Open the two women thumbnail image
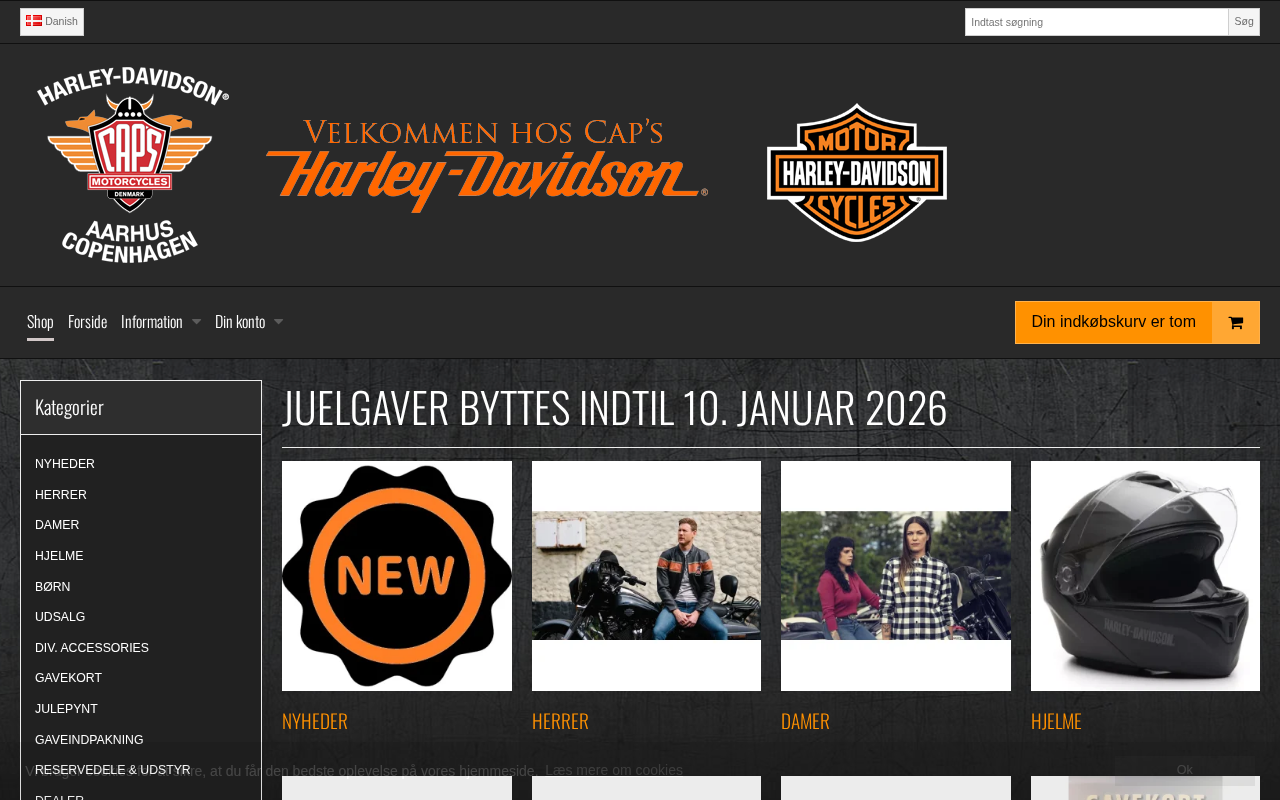This screenshot has height=800, width=1280. 896,576
